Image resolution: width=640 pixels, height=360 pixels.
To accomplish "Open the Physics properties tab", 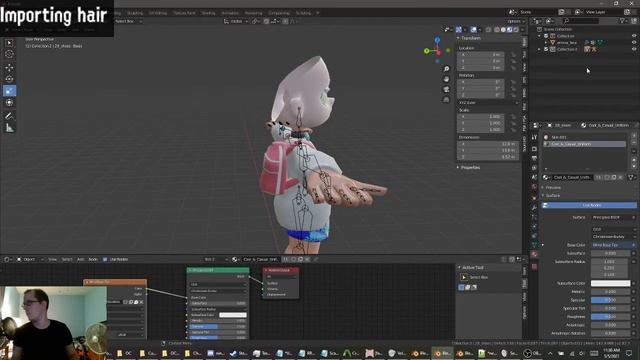I will click(x=534, y=226).
